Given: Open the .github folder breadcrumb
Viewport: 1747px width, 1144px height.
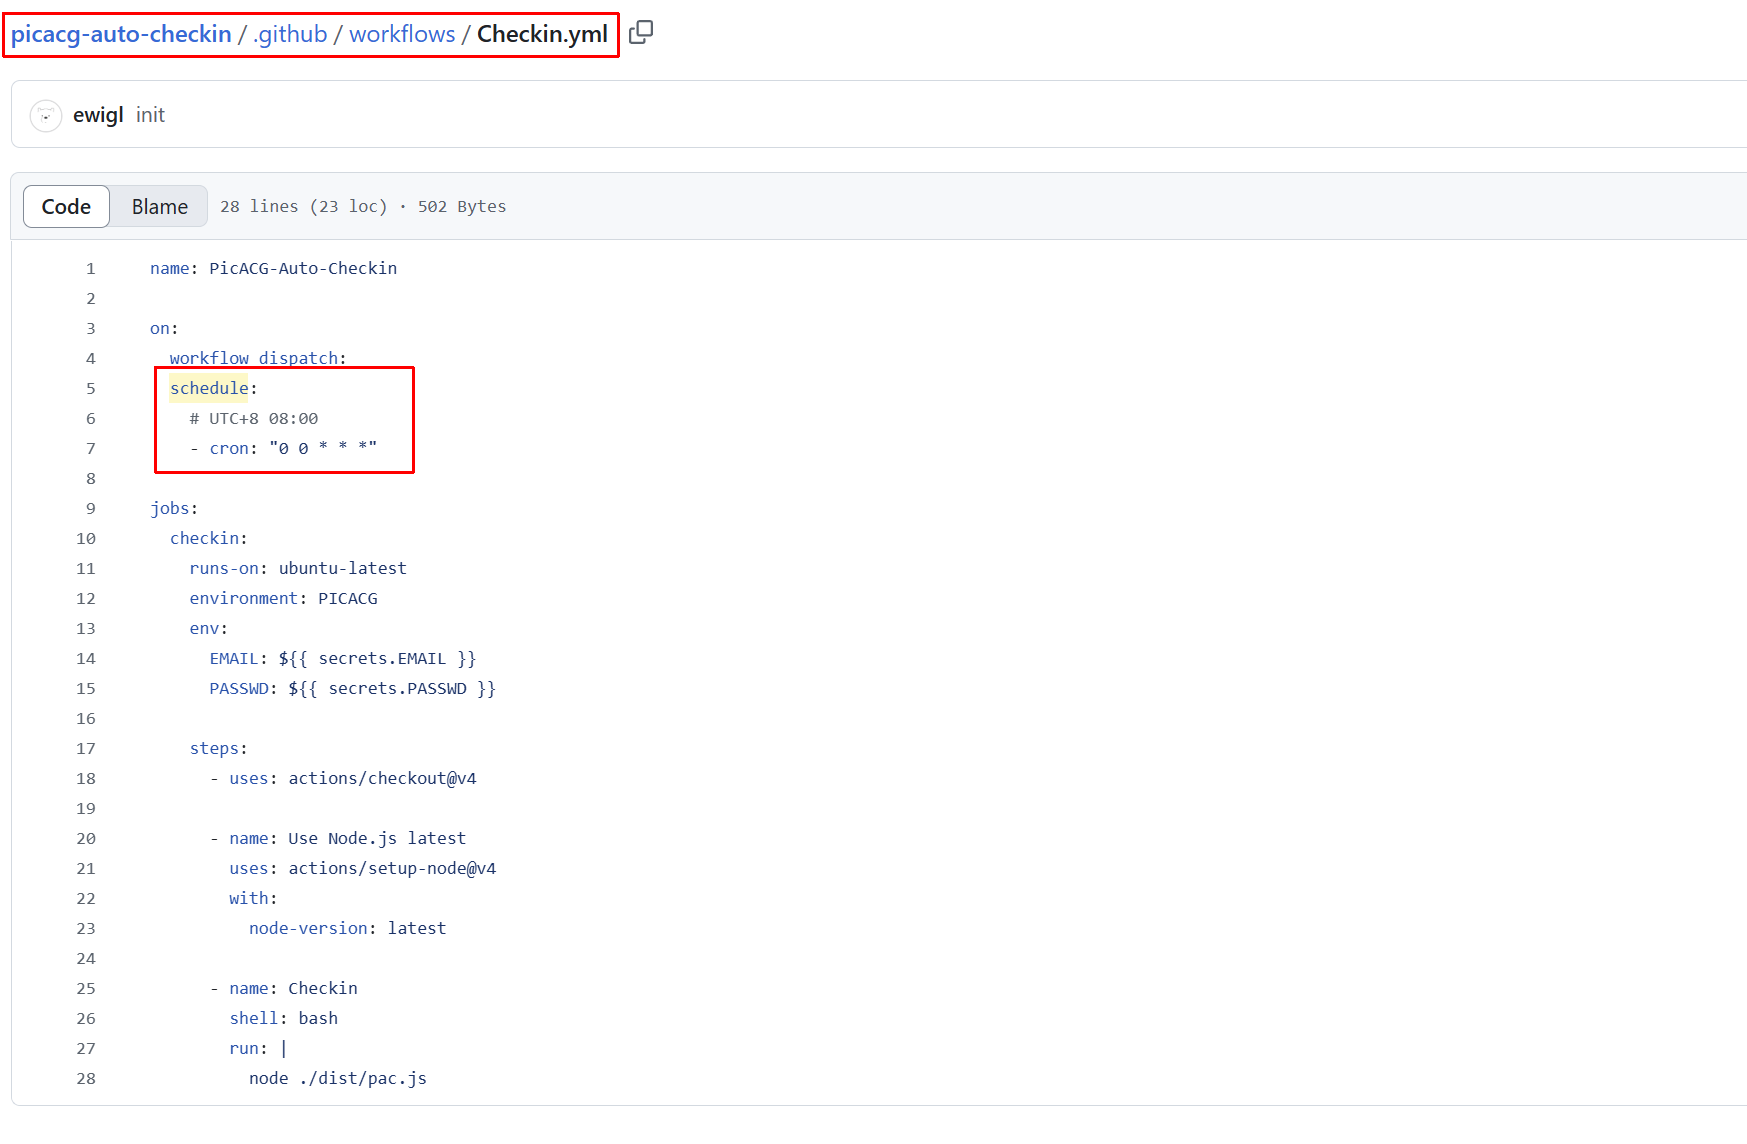Looking at the screenshot, I should tap(290, 34).
